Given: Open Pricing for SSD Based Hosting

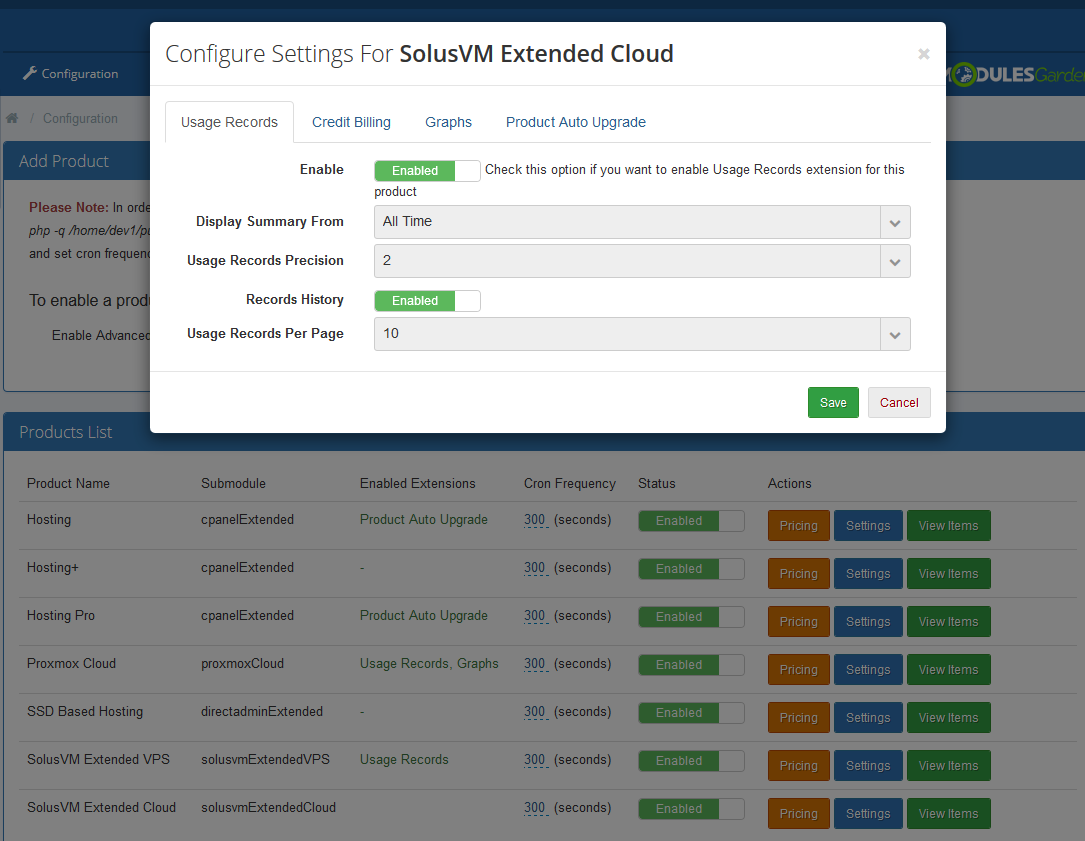Looking at the screenshot, I should pos(799,718).
